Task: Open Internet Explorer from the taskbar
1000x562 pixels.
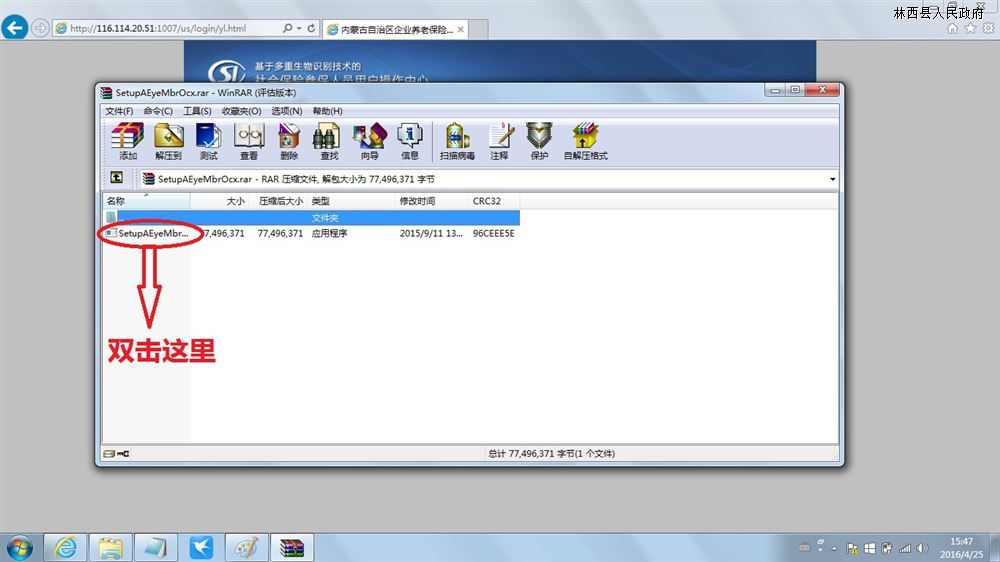Action: point(65,547)
